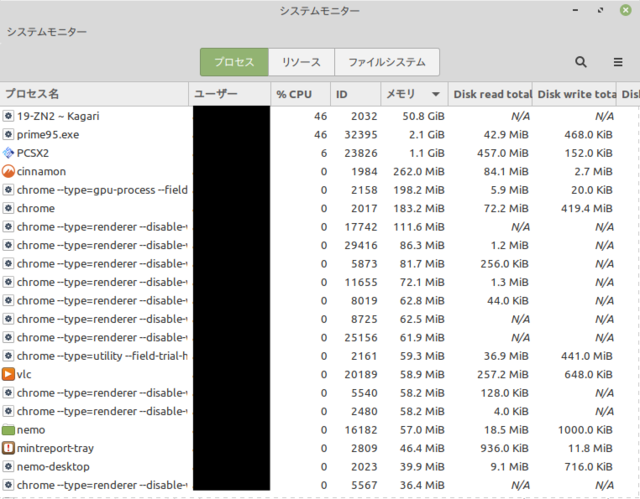This screenshot has width=640, height=499.
Task: Sort by Disk read total column
Action: tap(491, 94)
